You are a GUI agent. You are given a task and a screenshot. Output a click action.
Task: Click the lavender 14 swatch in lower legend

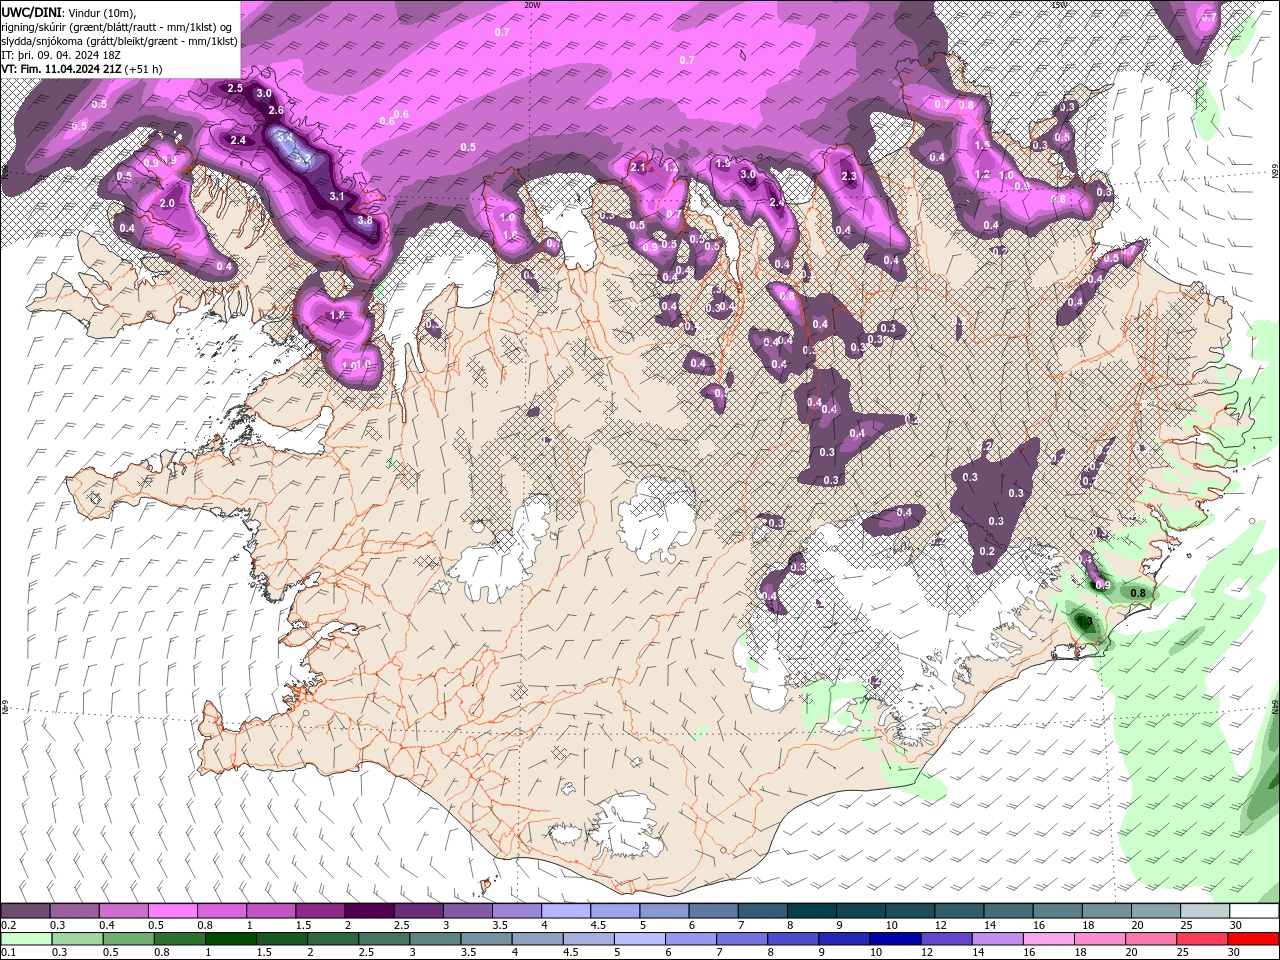click(998, 939)
